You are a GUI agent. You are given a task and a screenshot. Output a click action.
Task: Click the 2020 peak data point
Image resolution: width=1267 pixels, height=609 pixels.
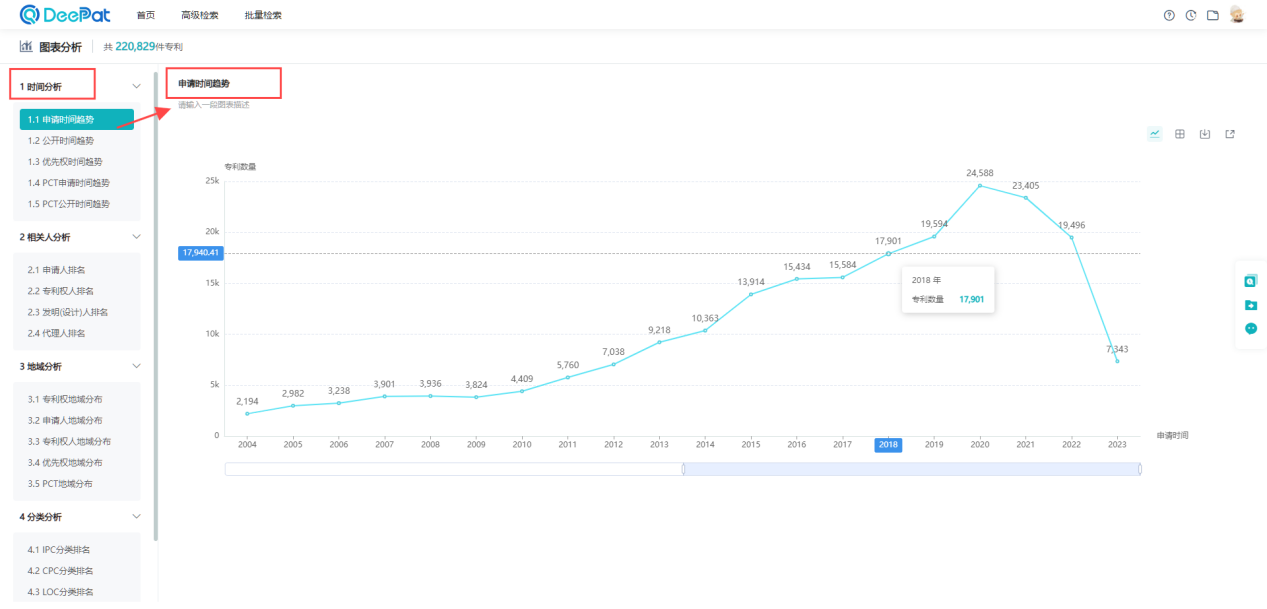point(980,185)
